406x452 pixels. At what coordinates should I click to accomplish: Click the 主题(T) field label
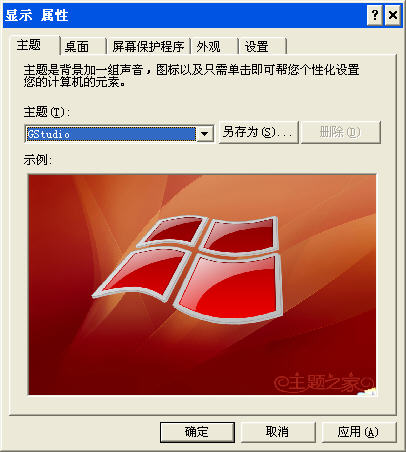47,112
